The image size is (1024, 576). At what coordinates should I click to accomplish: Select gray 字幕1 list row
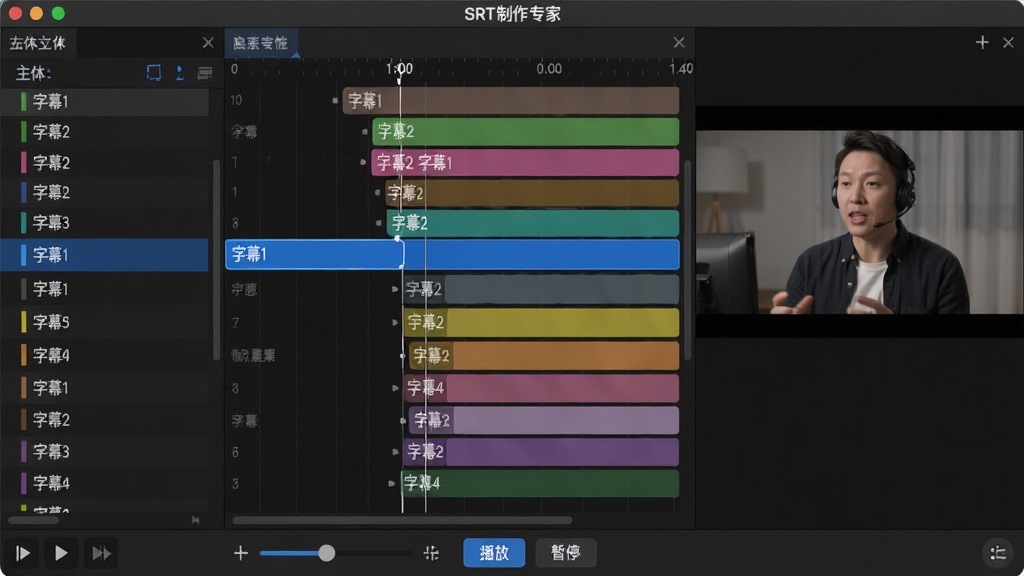click(104, 289)
